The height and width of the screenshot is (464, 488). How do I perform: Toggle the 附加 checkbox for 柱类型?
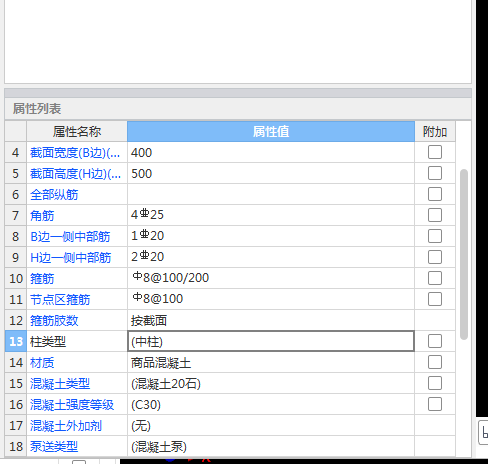pyautogui.click(x=435, y=341)
